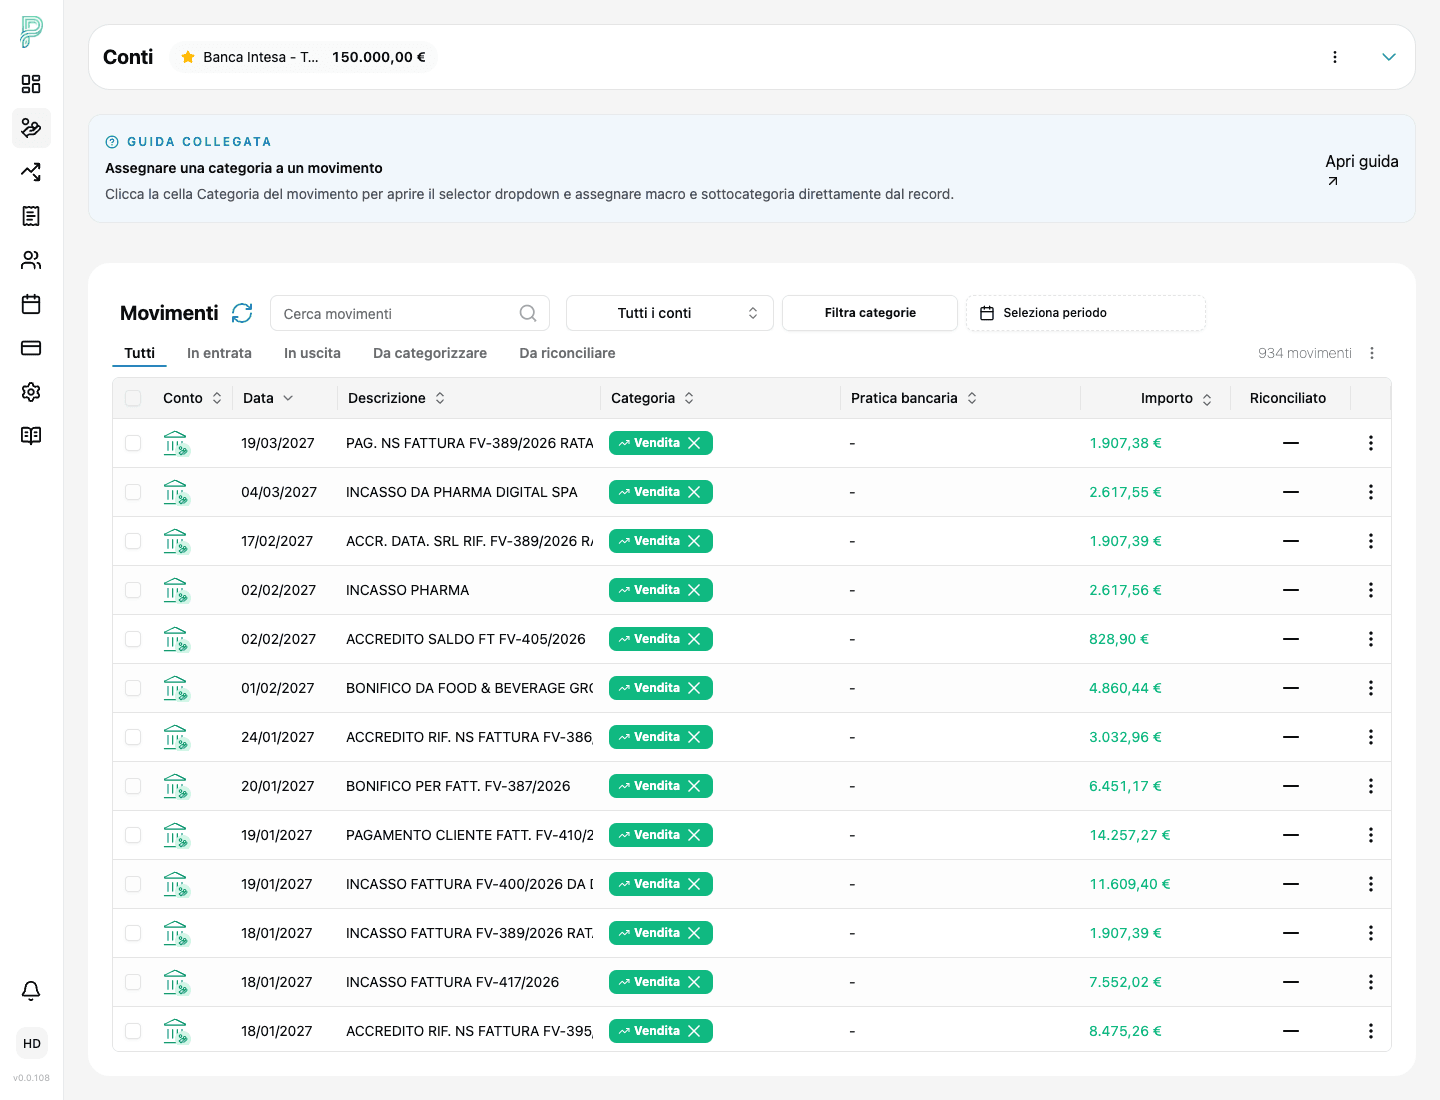The width and height of the screenshot is (1440, 1100).
Task: Check the INCASSO FATTURA FV-417/2026 row
Action: pyautogui.click(x=133, y=982)
